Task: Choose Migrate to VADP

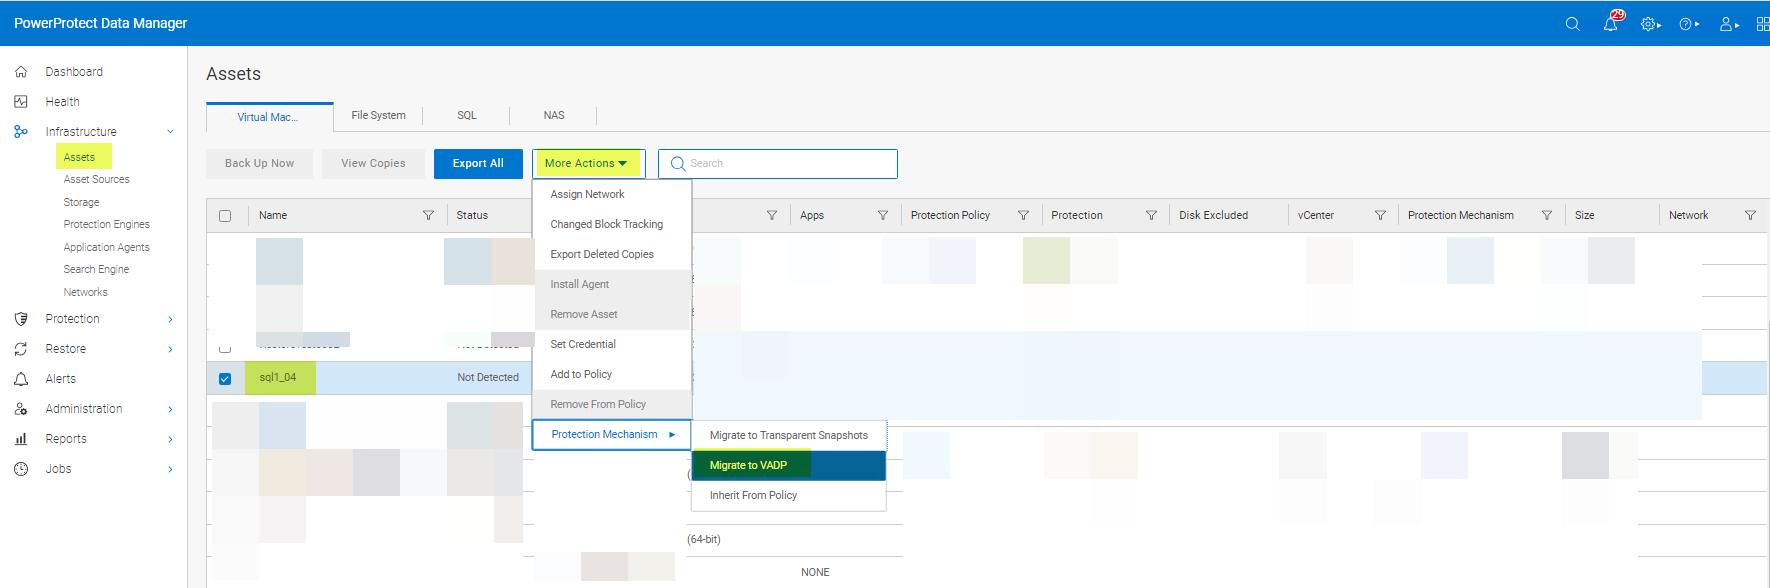Action: coord(788,465)
